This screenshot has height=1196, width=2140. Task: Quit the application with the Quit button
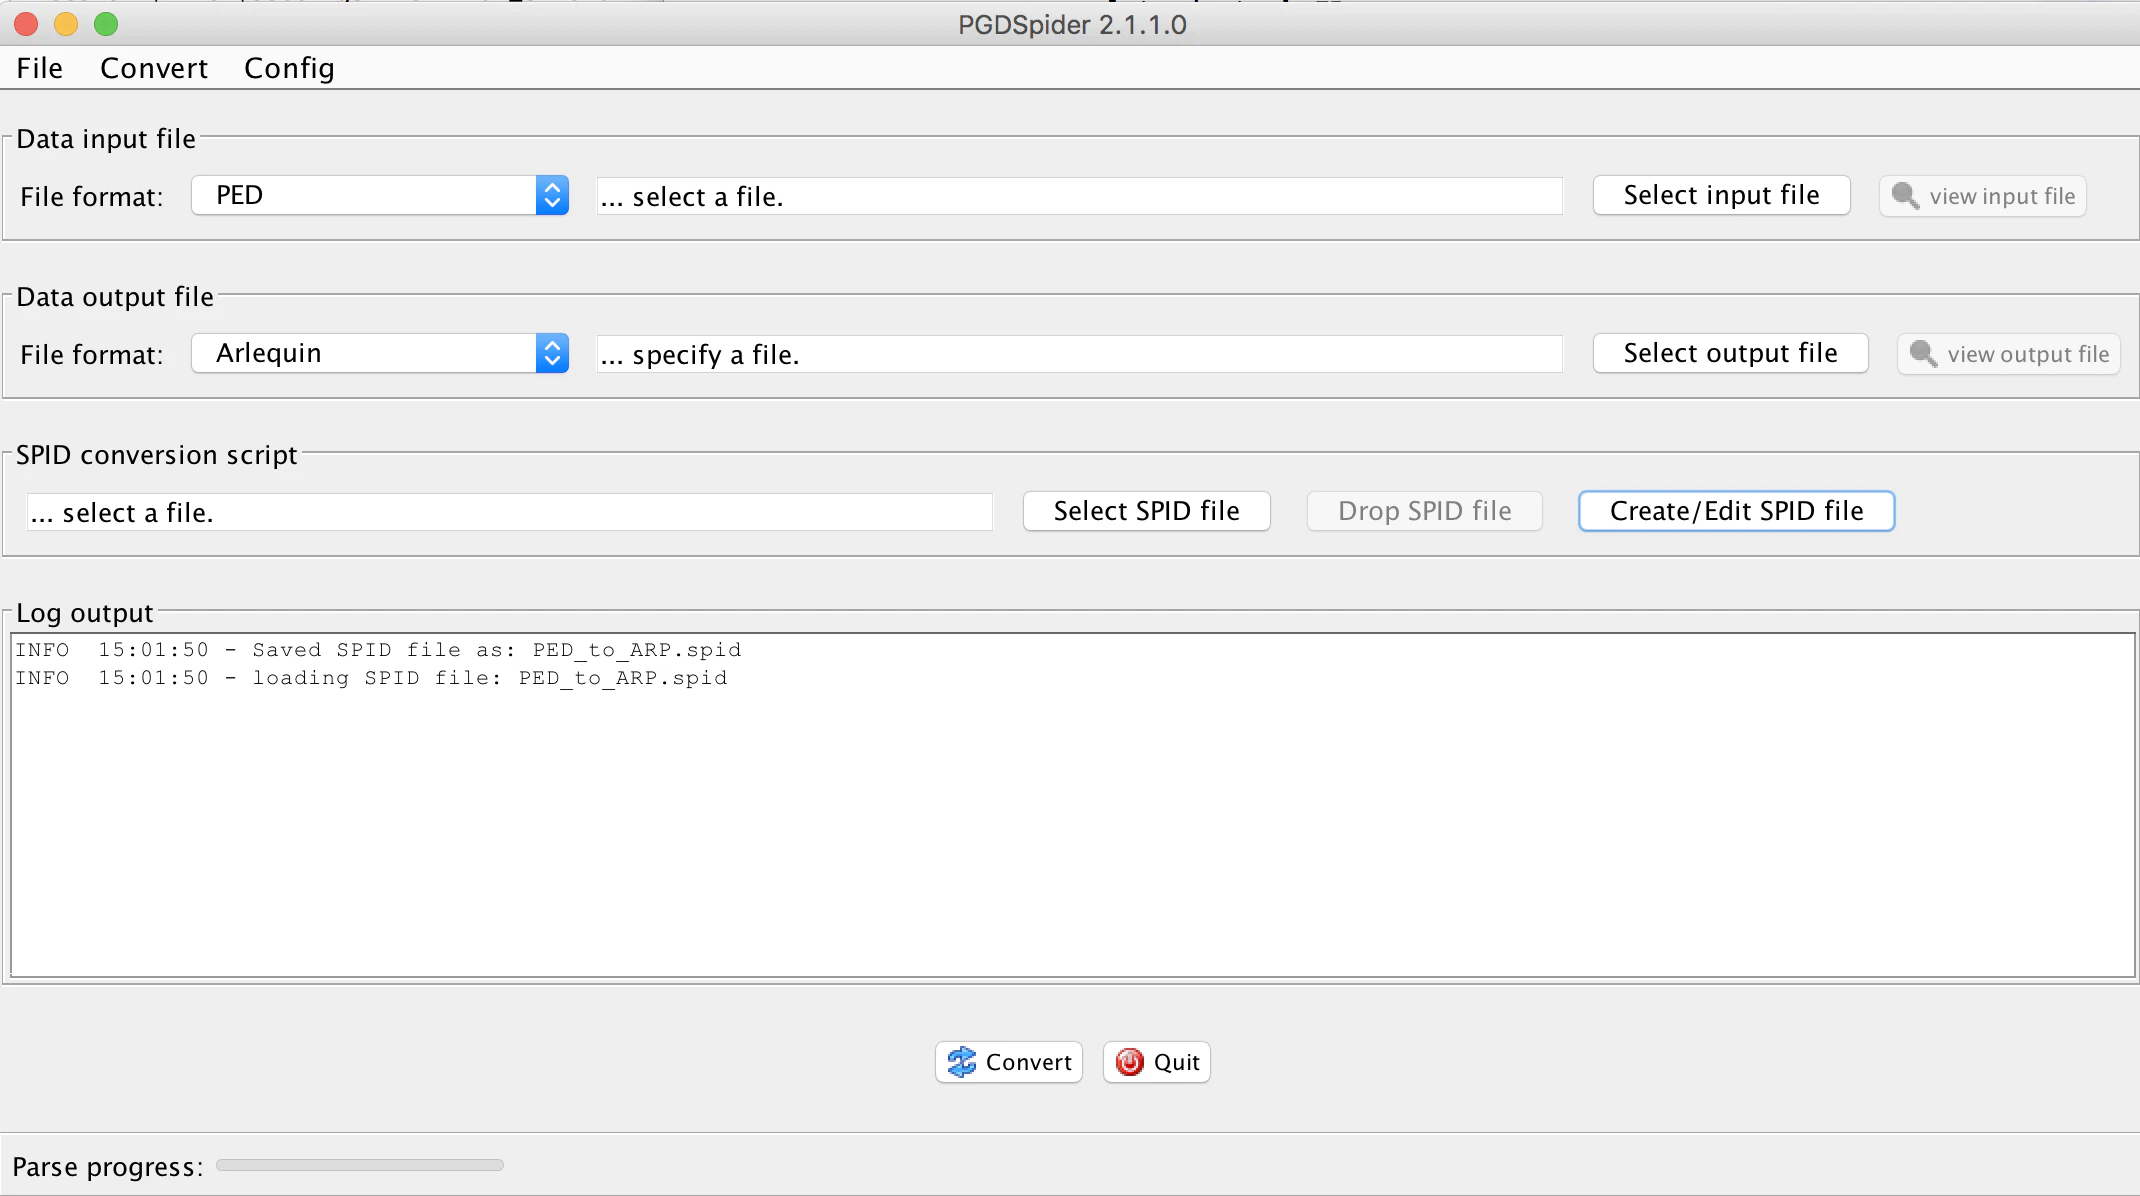(1157, 1062)
